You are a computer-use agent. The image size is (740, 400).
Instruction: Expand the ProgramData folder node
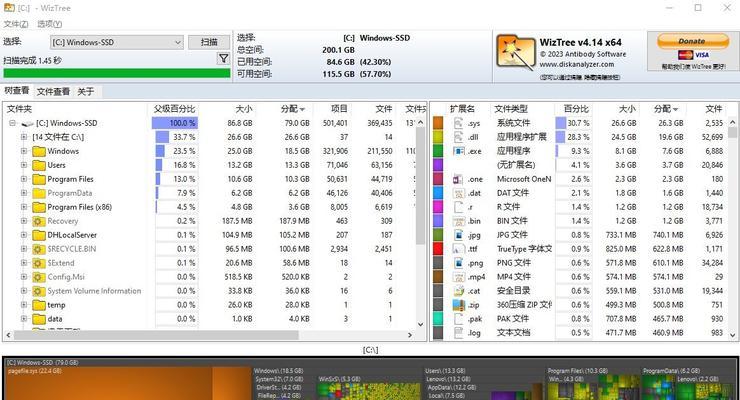[24, 193]
